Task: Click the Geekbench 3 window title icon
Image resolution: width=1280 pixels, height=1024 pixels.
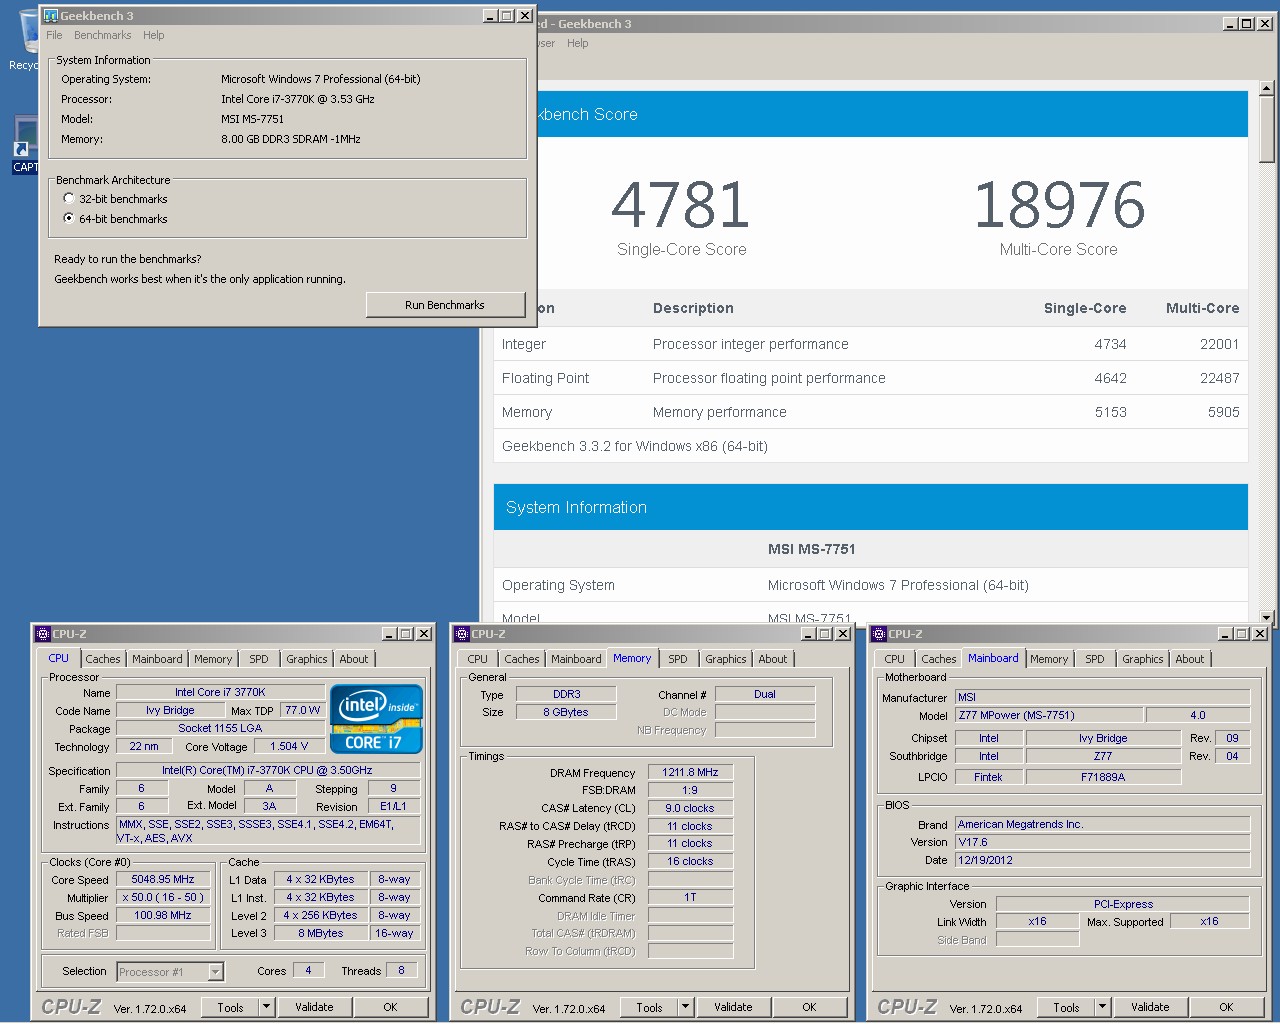Action: [x=51, y=15]
